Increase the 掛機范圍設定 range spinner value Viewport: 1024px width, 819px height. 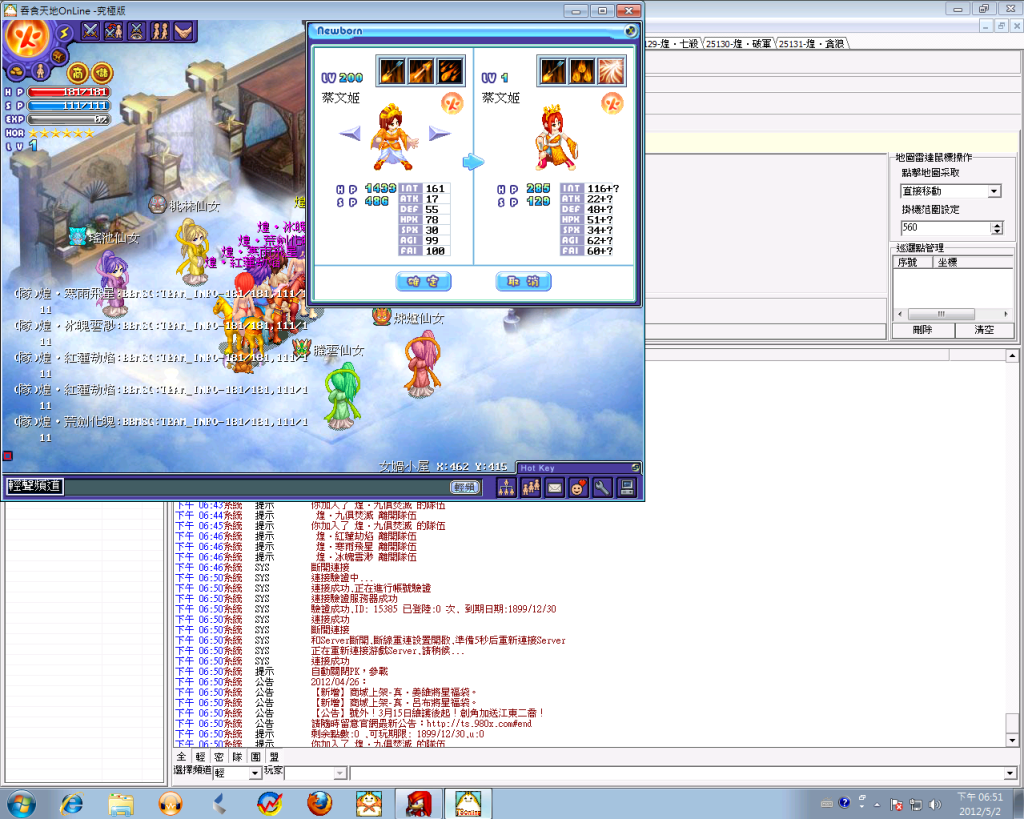click(997, 224)
